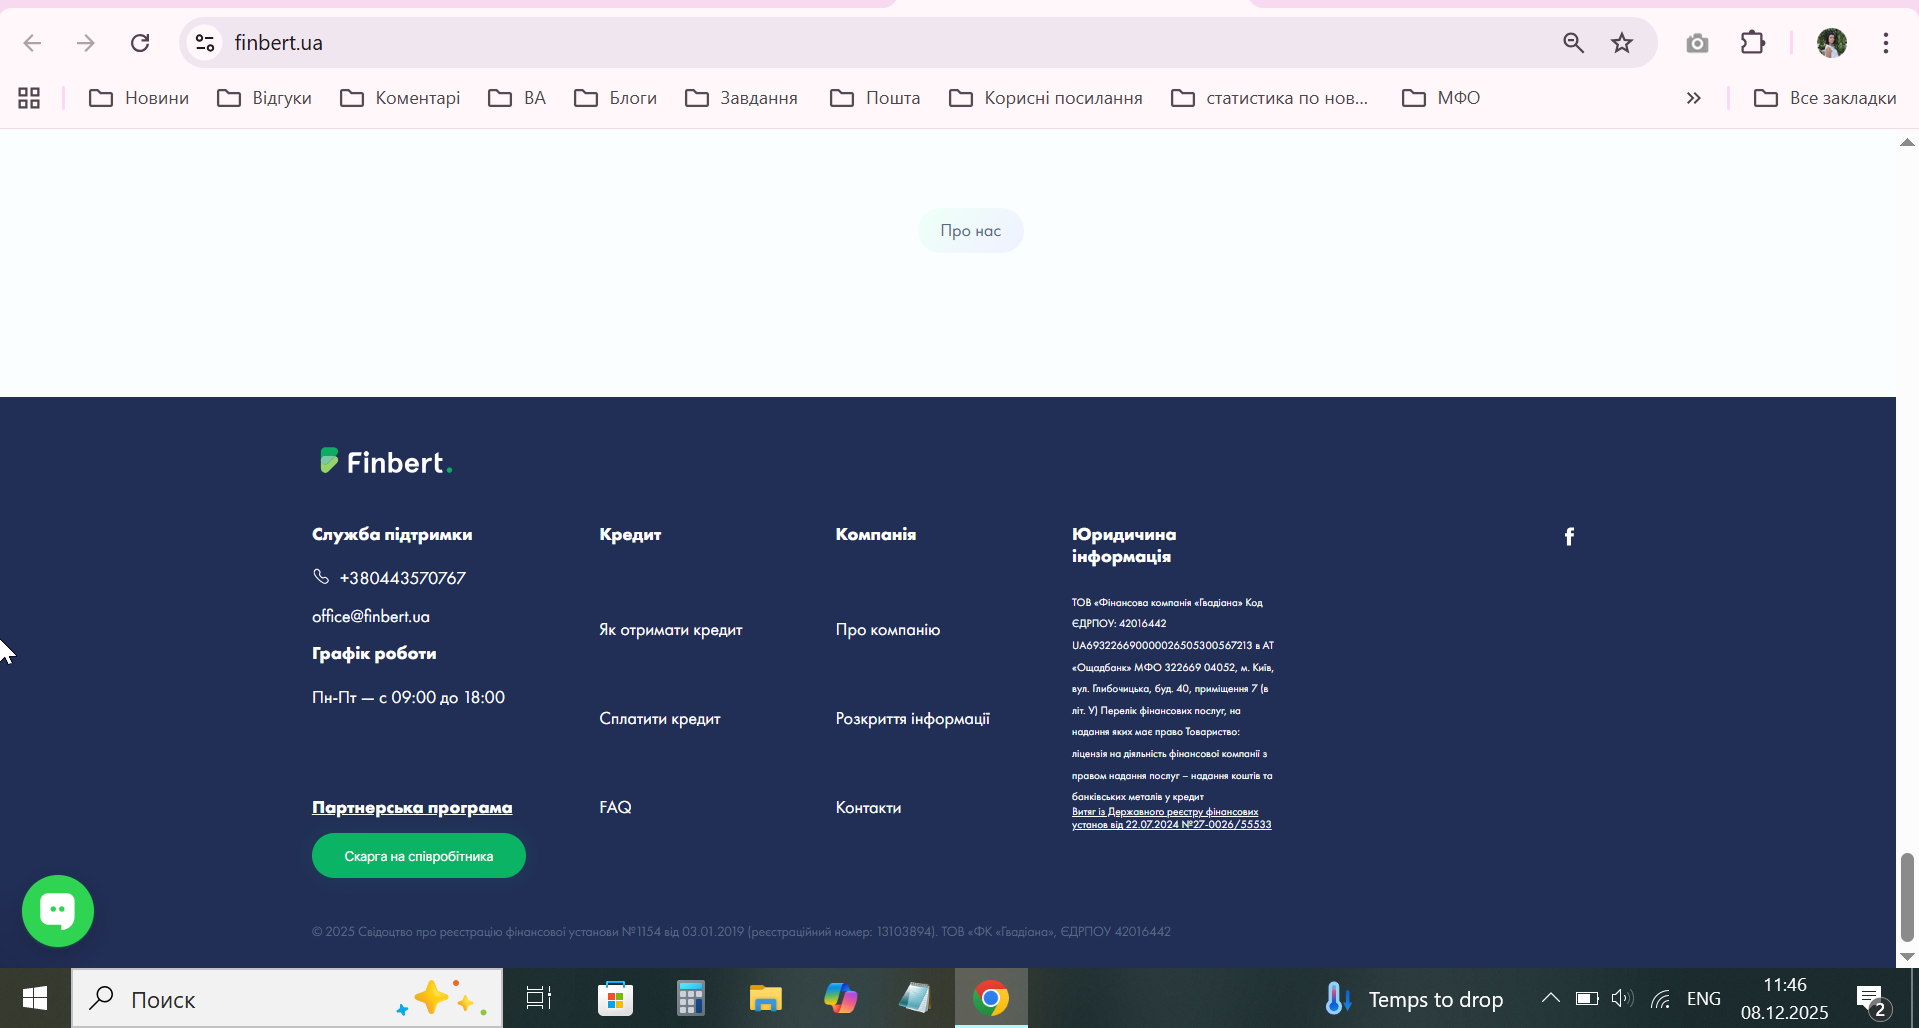Open the Коментарі bookmarks folder

pos(400,98)
